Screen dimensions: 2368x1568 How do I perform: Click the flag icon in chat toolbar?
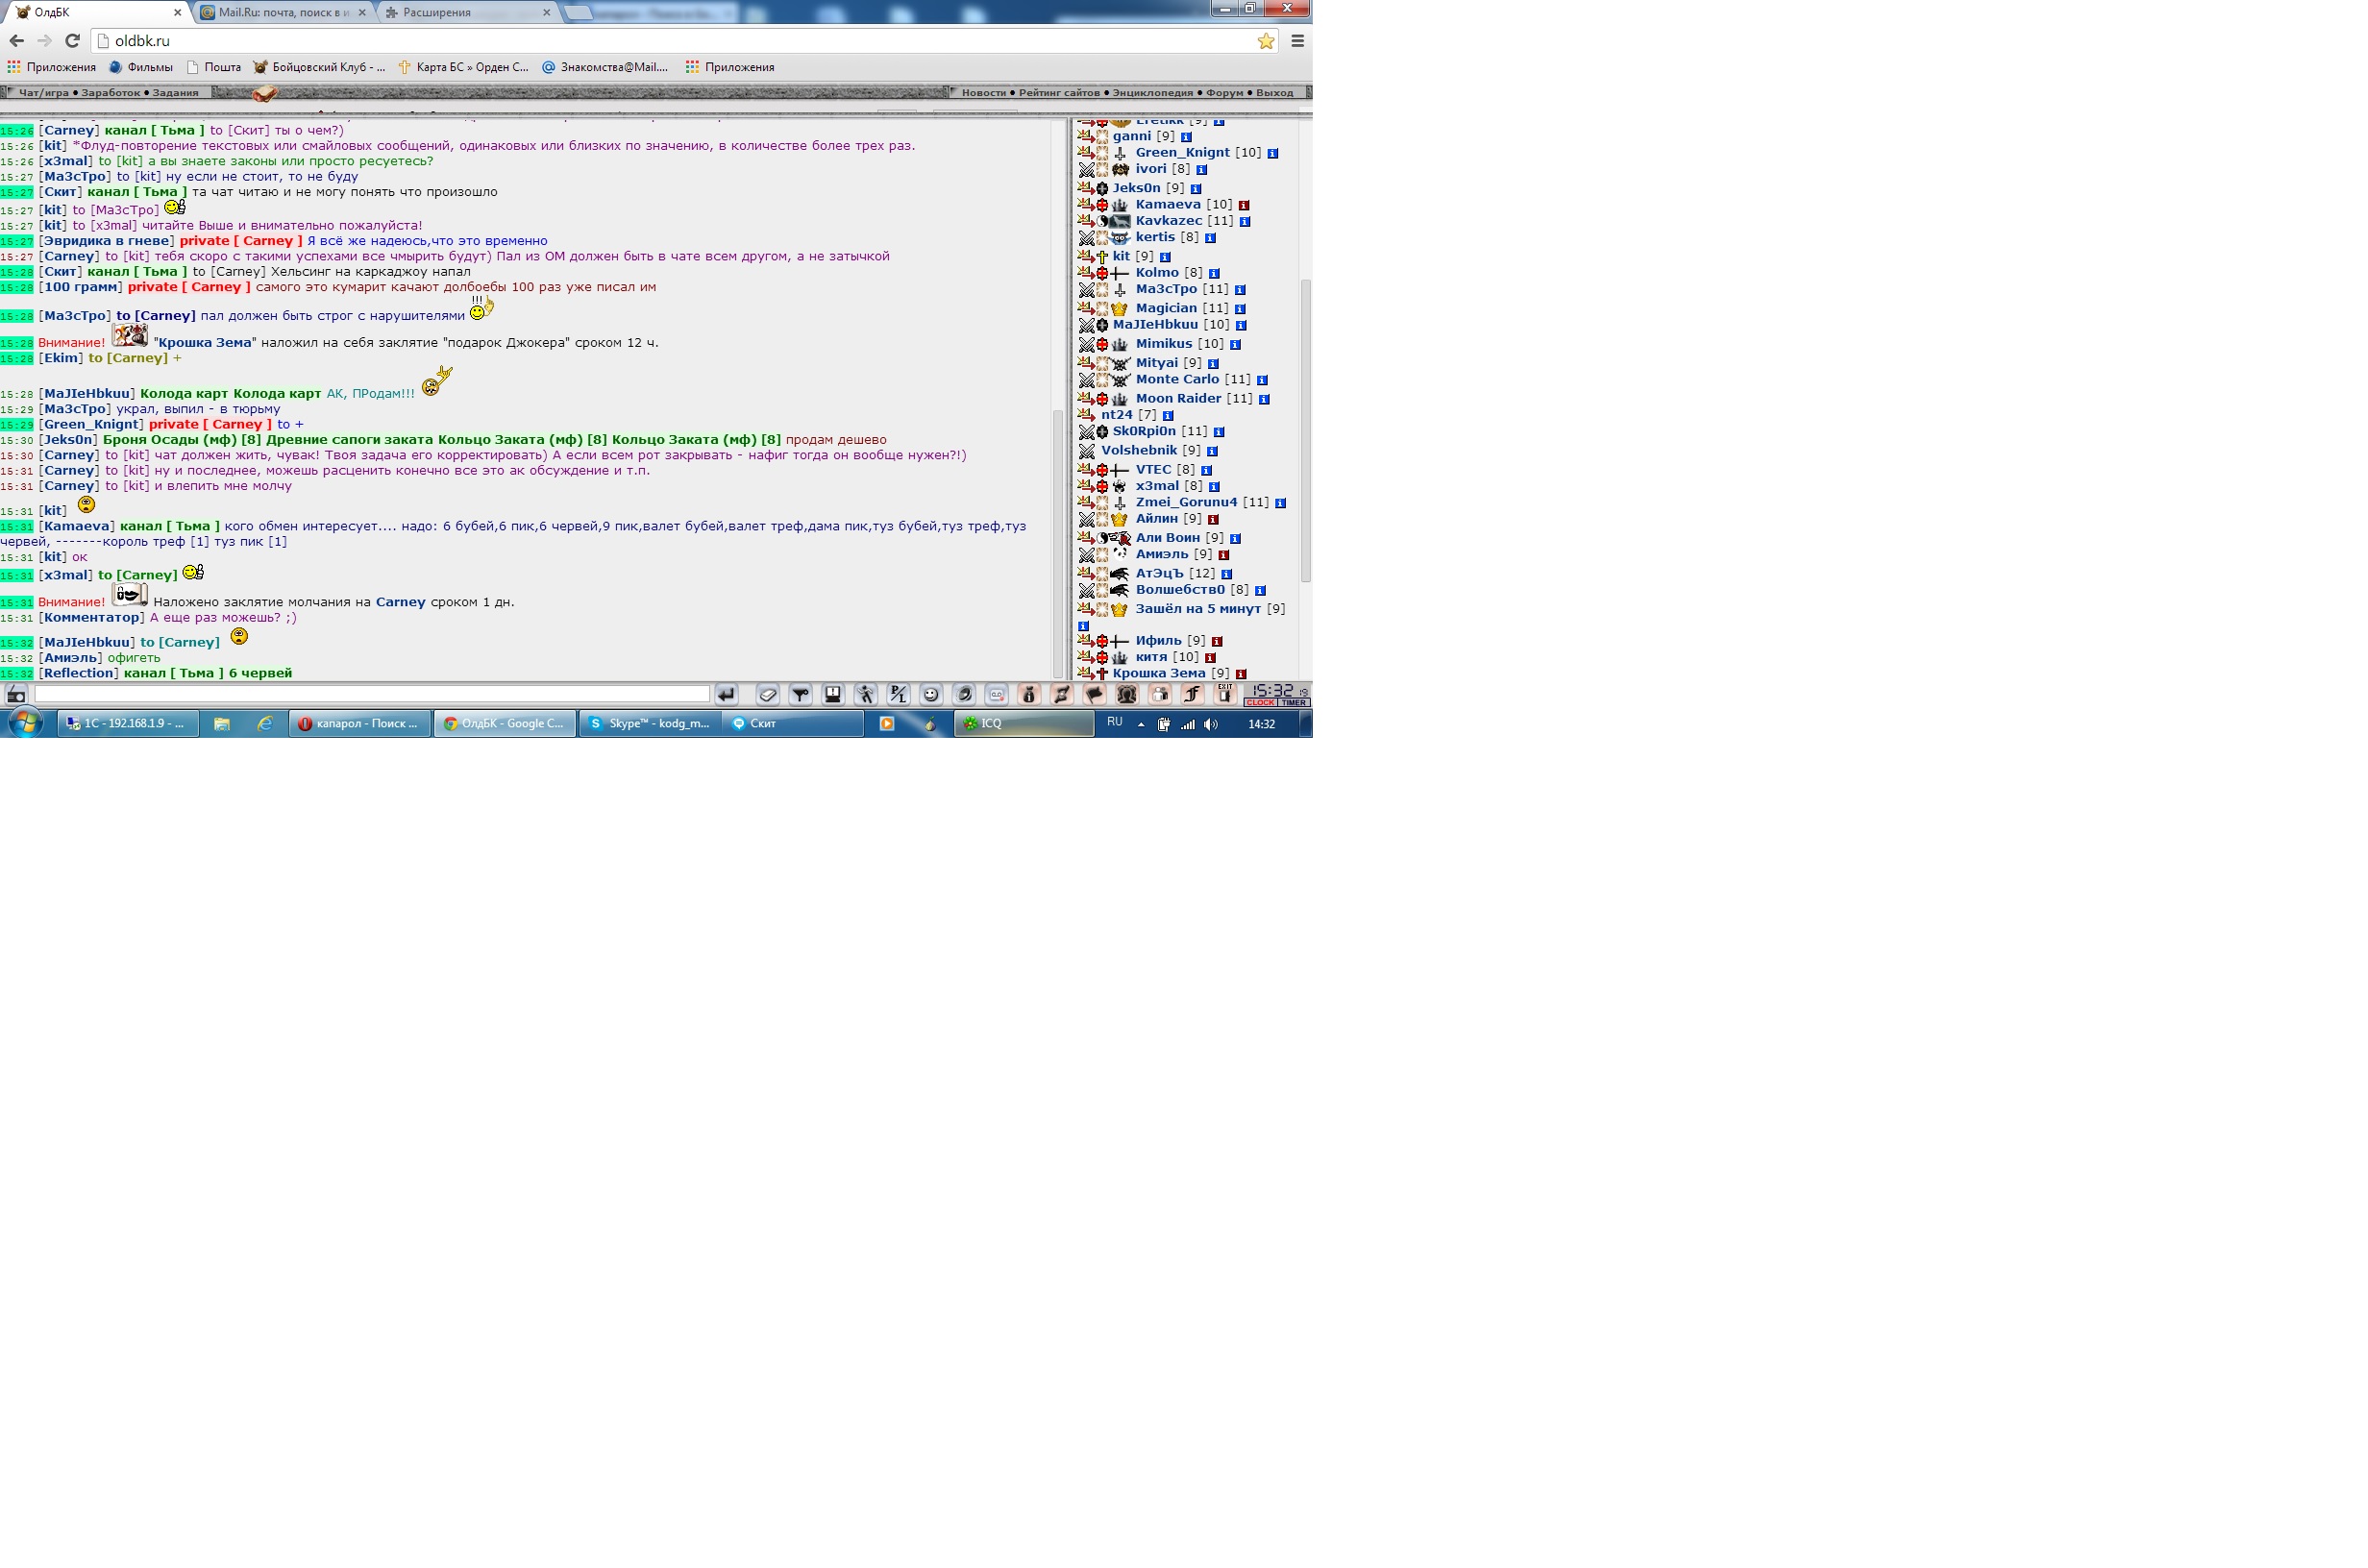click(x=1095, y=694)
